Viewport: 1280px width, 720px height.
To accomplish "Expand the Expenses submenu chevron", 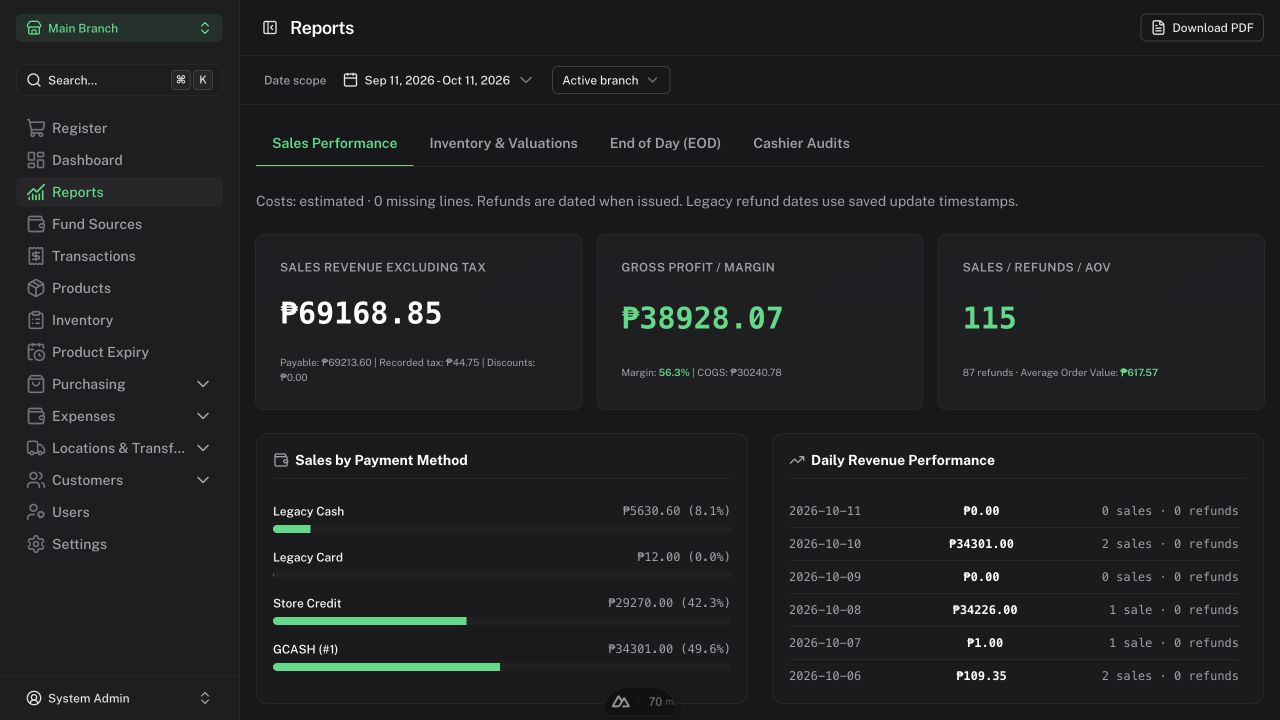I will coord(203,416).
